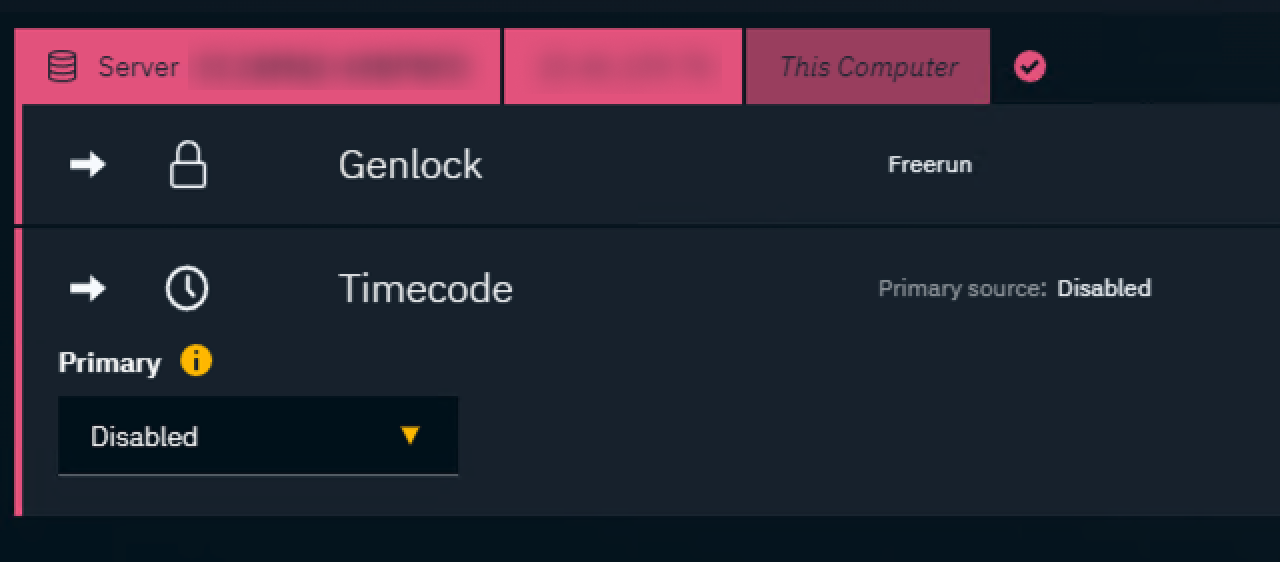The image size is (1280, 562).
Task: Click the yellow info icon beside Primary
Action: coord(196,361)
